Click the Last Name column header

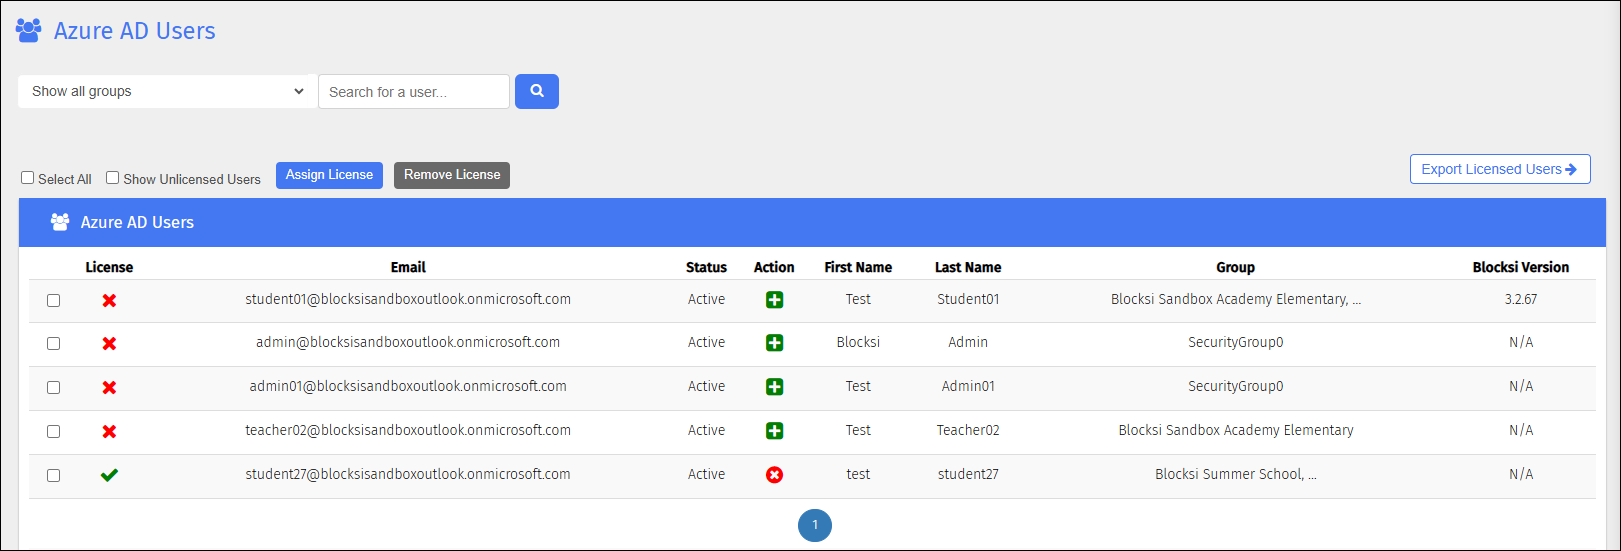click(x=968, y=267)
